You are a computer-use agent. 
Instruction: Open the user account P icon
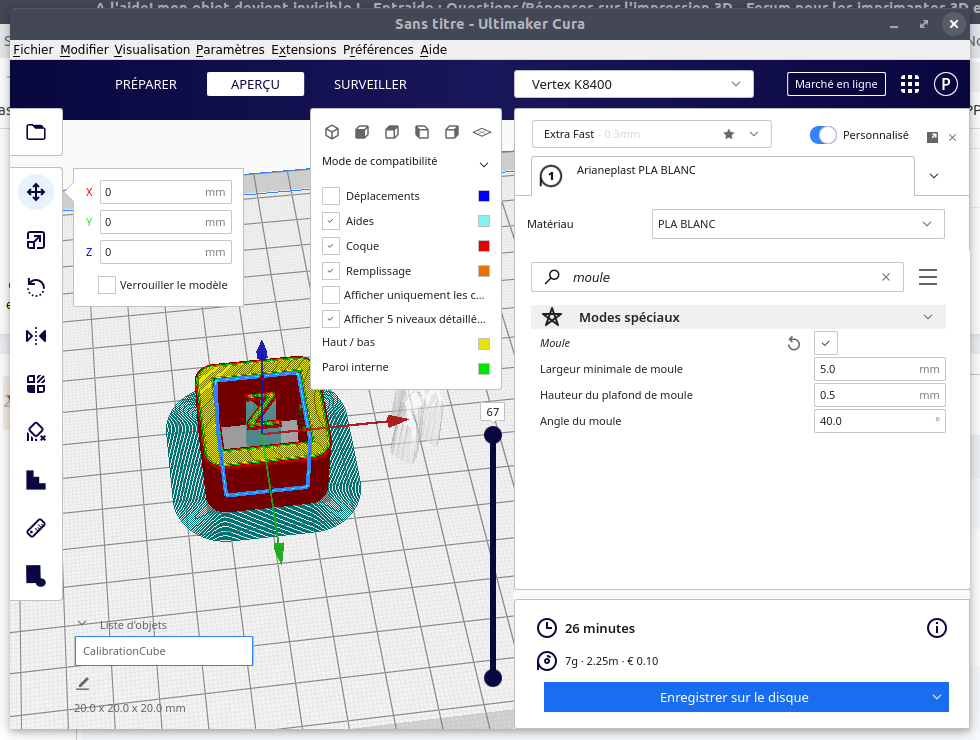946,84
